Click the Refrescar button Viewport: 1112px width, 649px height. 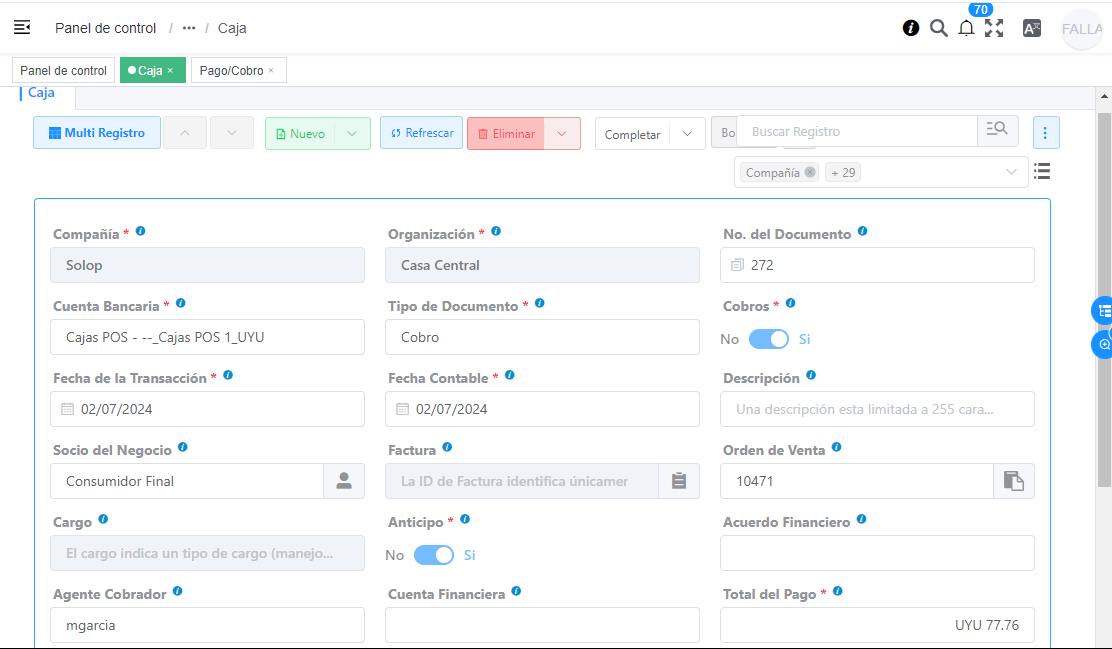pyautogui.click(x=421, y=133)
